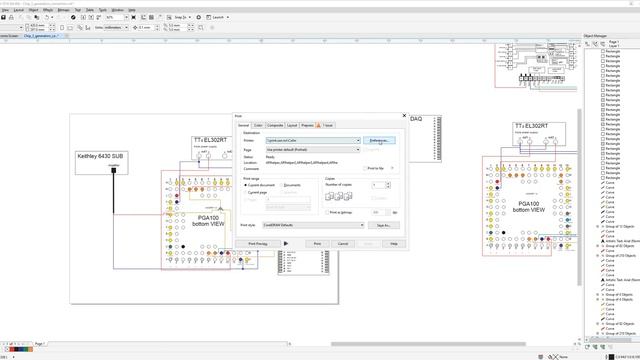Click the Publish to PDF icon
The height and width of the screenshot is (360, 640).
pos(98,18)
